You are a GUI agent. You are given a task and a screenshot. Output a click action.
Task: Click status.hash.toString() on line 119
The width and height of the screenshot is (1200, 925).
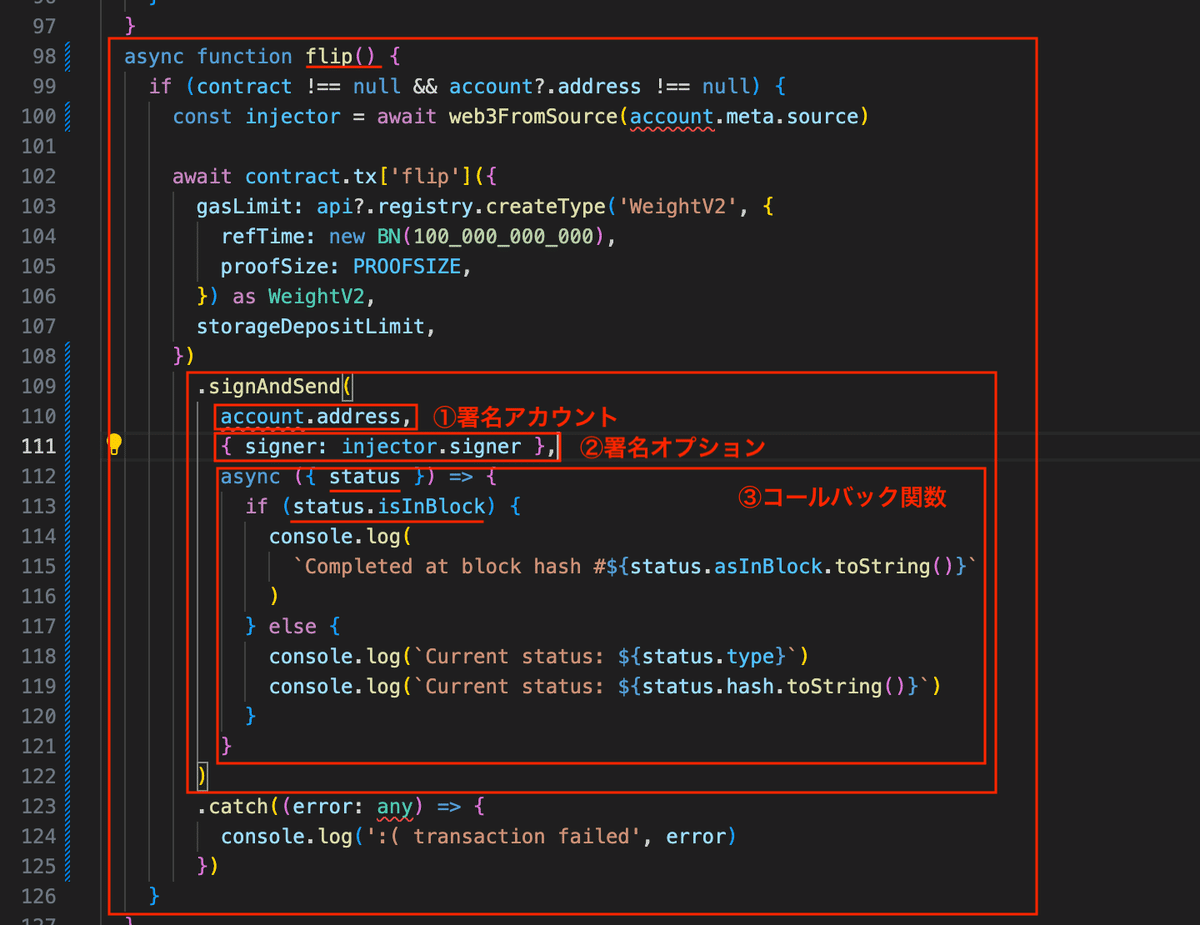[775, 686]
